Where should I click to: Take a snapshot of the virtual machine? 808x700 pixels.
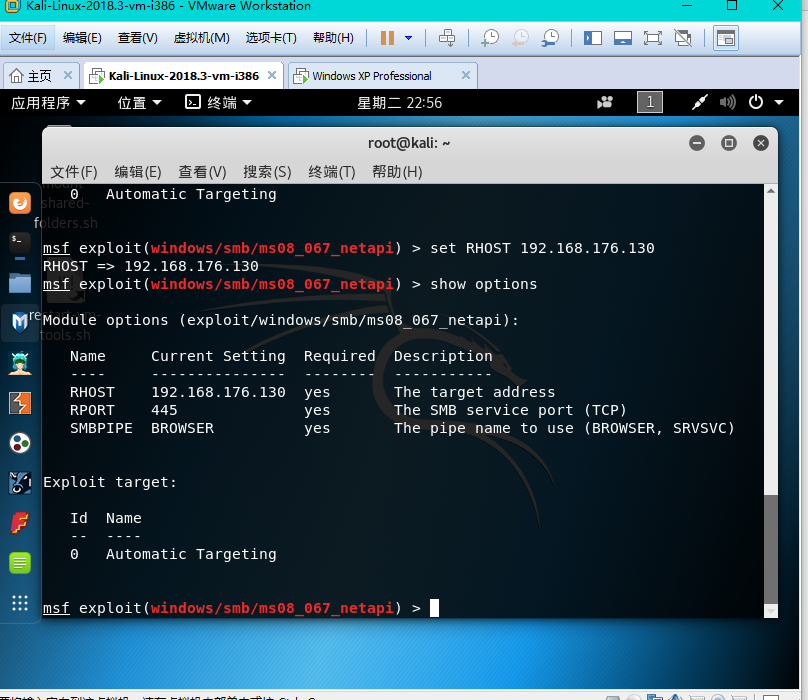point(490,38)
